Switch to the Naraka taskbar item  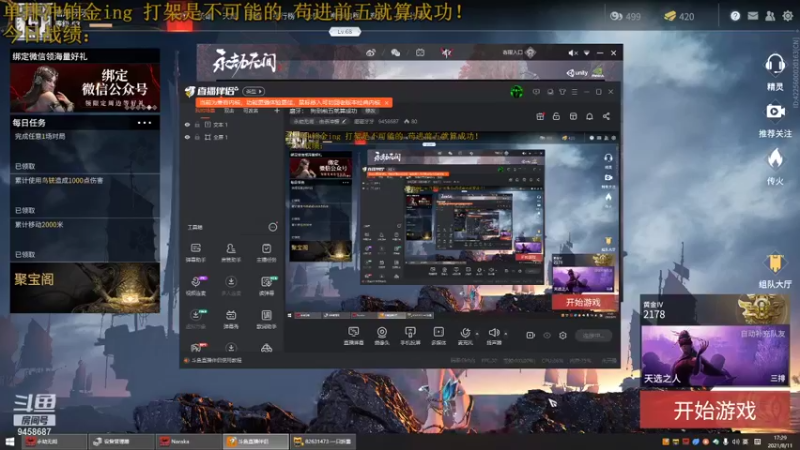188,441
